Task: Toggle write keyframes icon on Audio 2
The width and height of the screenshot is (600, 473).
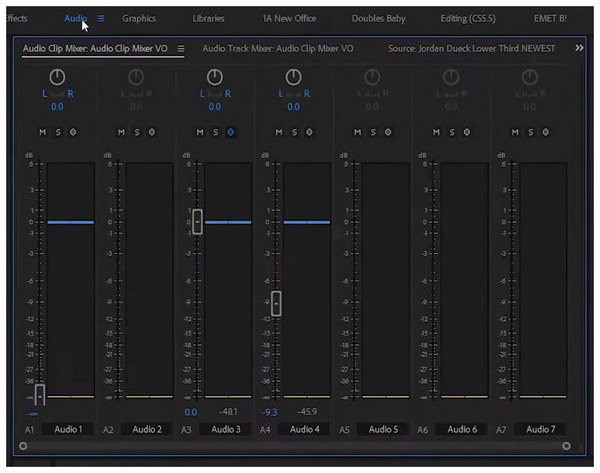Action: (152, 132)
